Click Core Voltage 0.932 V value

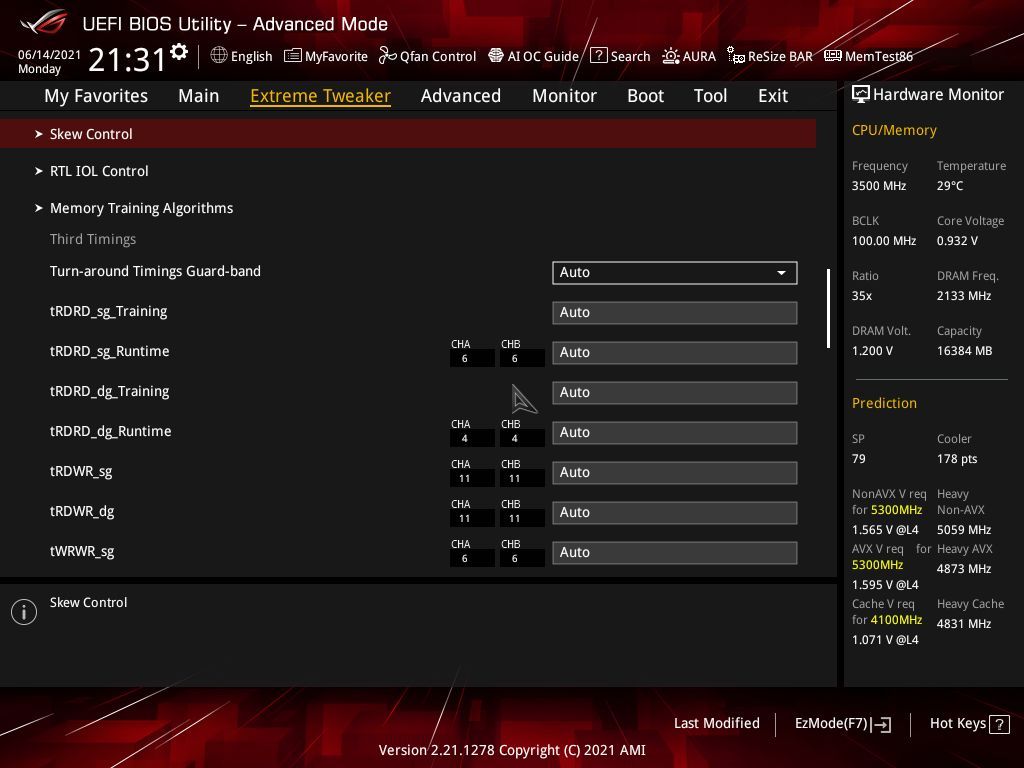pos(957,241)
